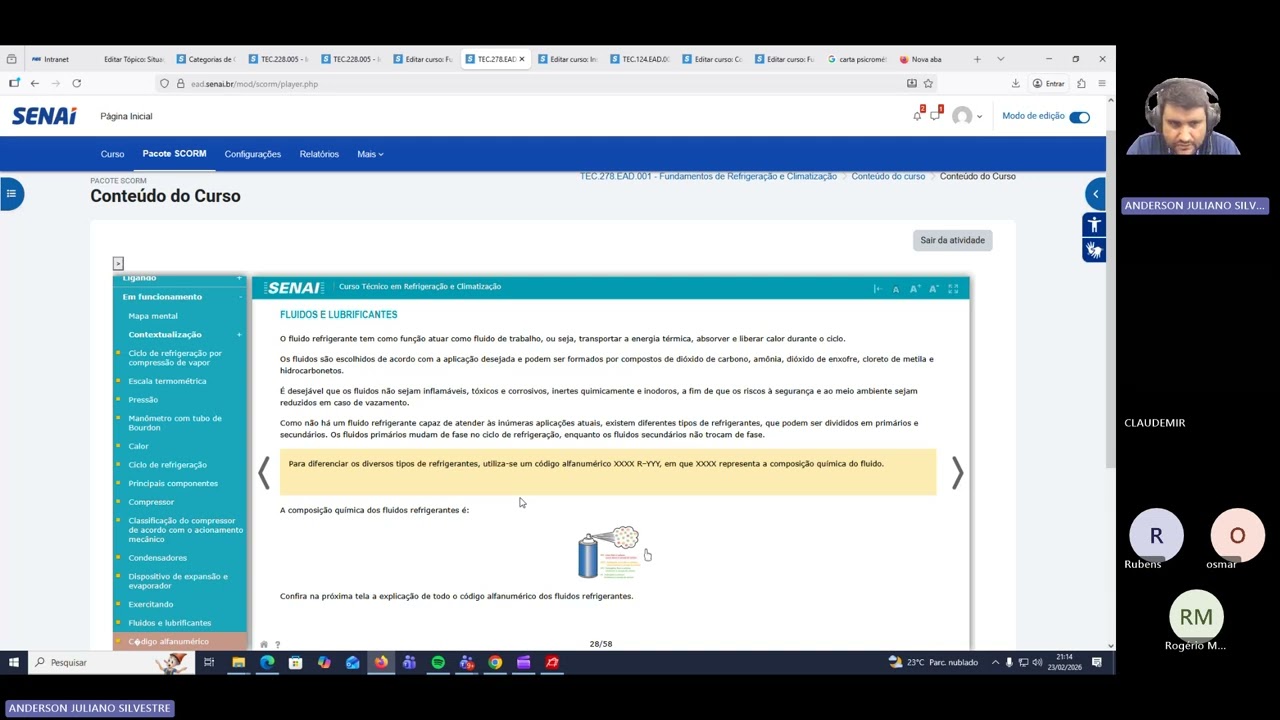The image size is (1280, 720).
Task: Open the Exercitando menu item
Action: (151, 604)
